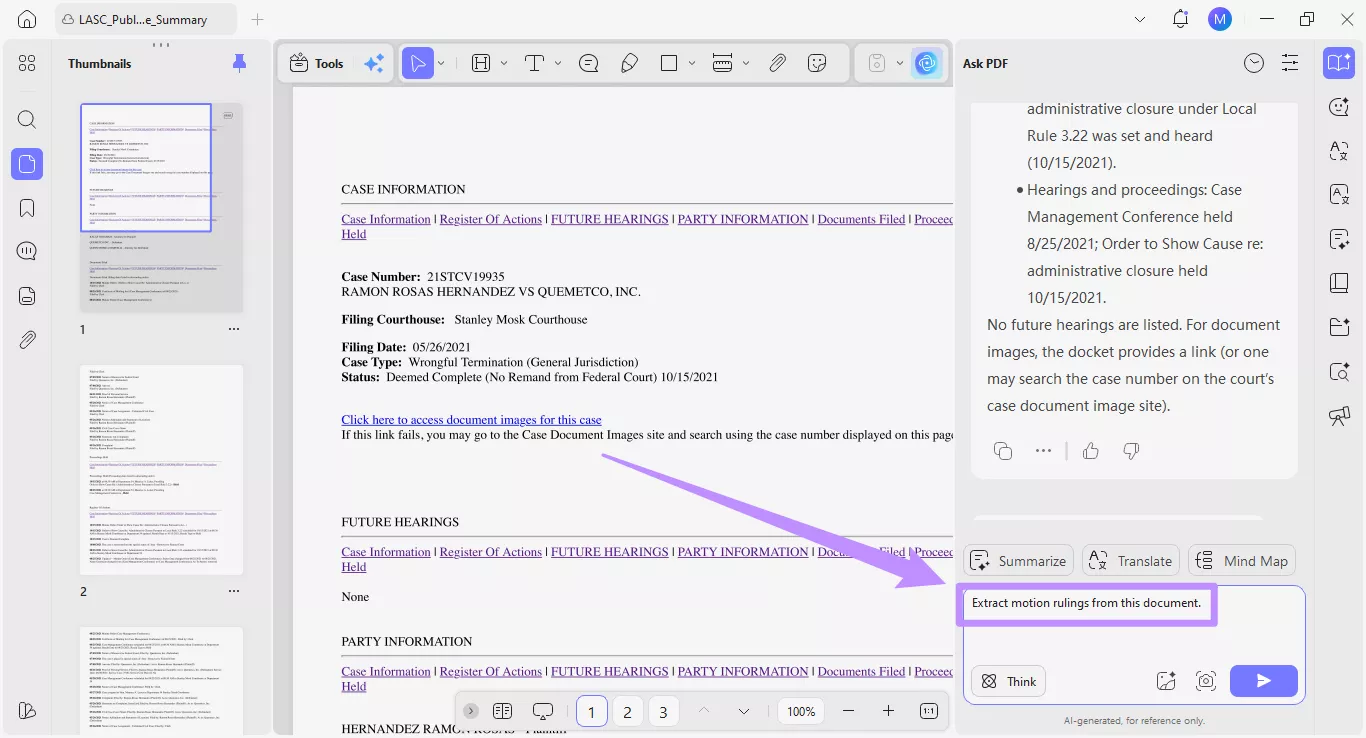Click the search icon in left sidebar
Screen dimensions: 1366x738
click(27, 120)
